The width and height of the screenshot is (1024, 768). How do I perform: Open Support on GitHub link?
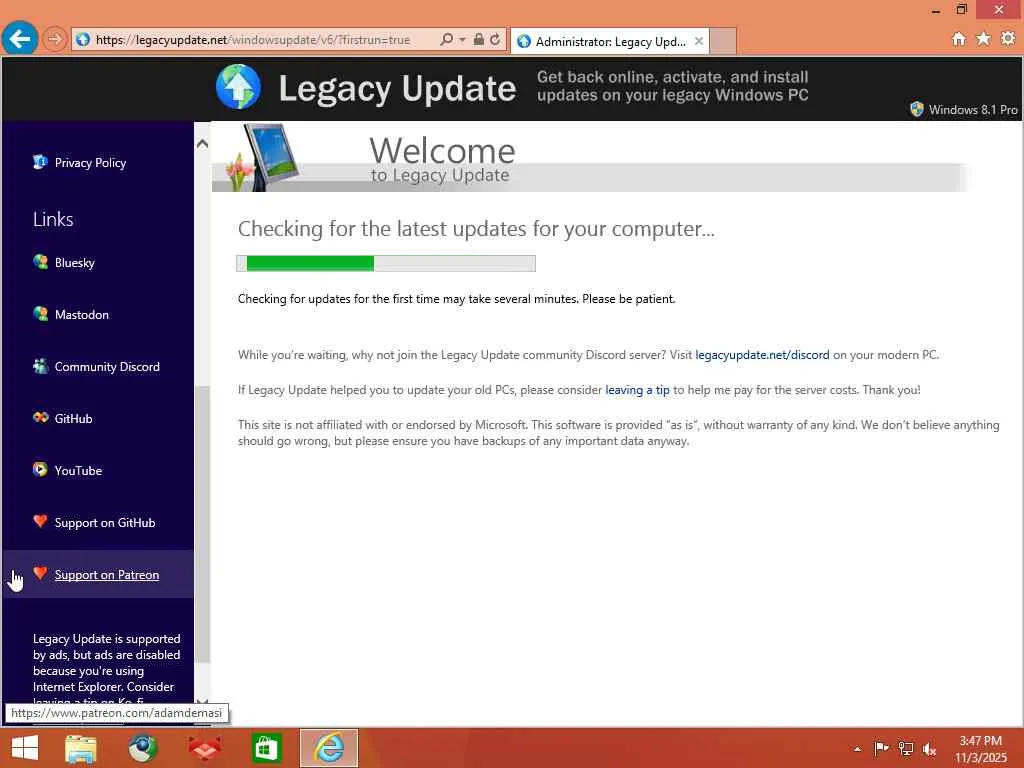tap(104, 523)
